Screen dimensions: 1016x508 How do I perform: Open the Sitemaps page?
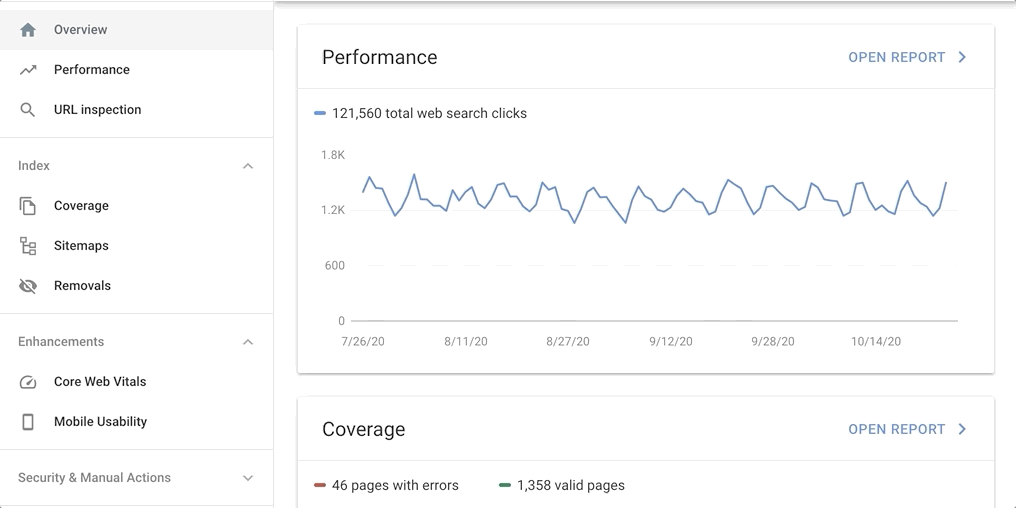[136, 246]
